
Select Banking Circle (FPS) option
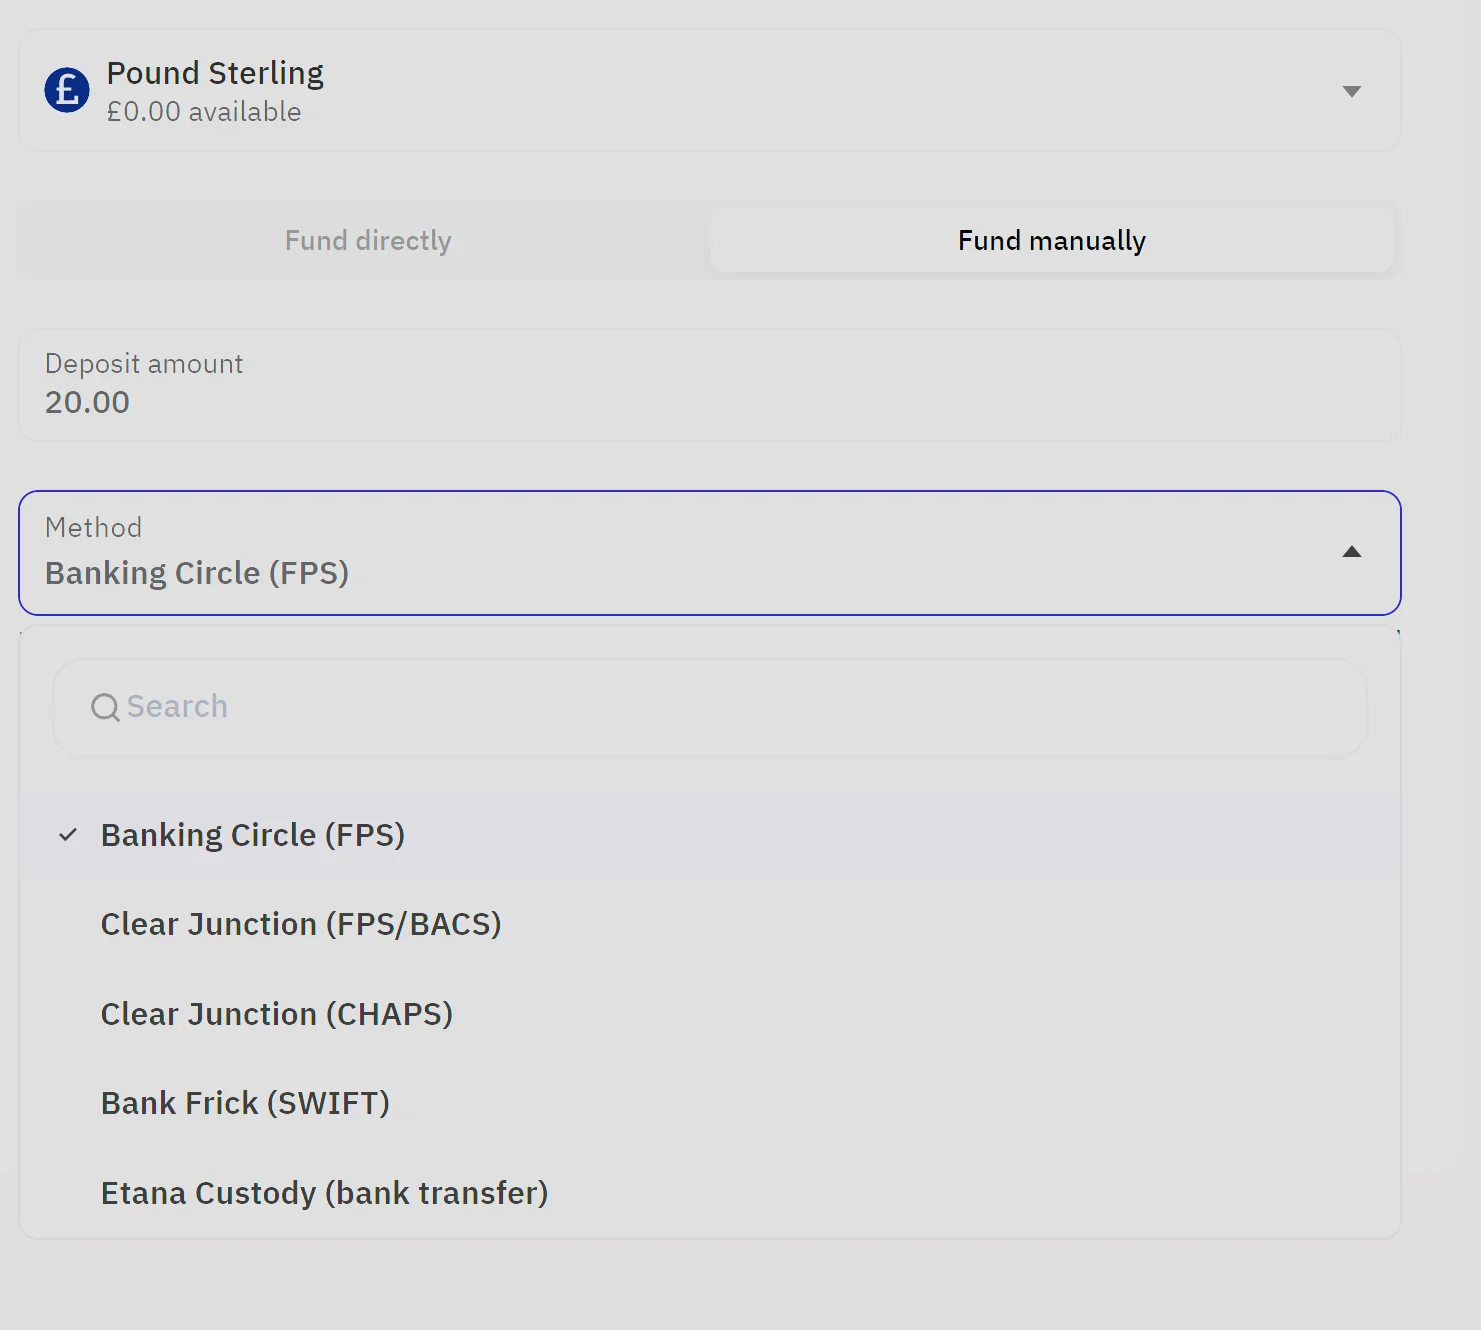coord(710,835)
